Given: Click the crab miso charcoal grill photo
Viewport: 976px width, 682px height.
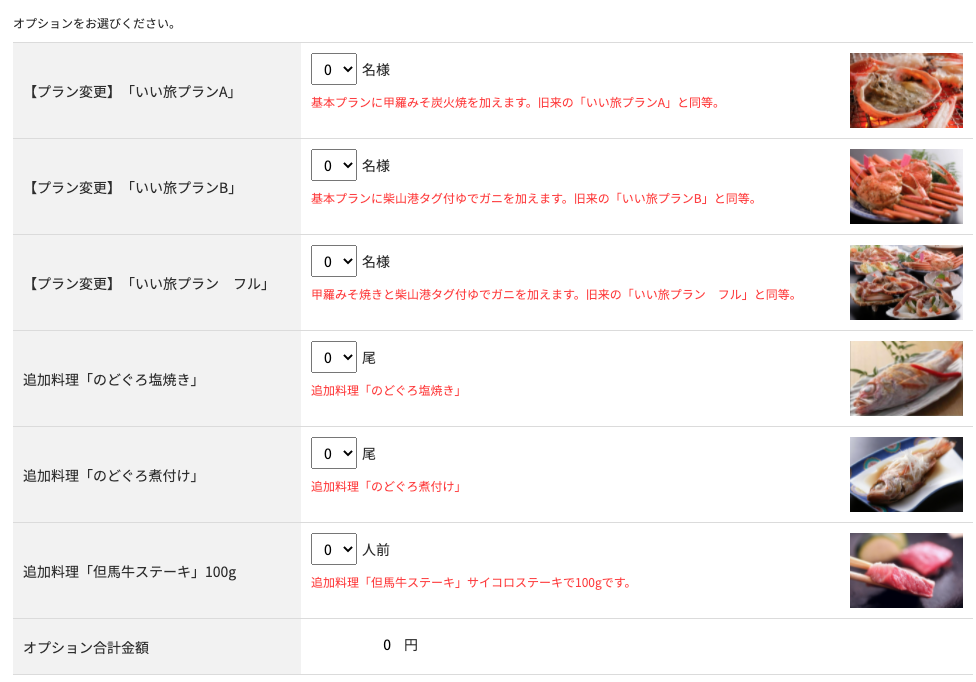Looking at the screenshot, I should 906,90.
